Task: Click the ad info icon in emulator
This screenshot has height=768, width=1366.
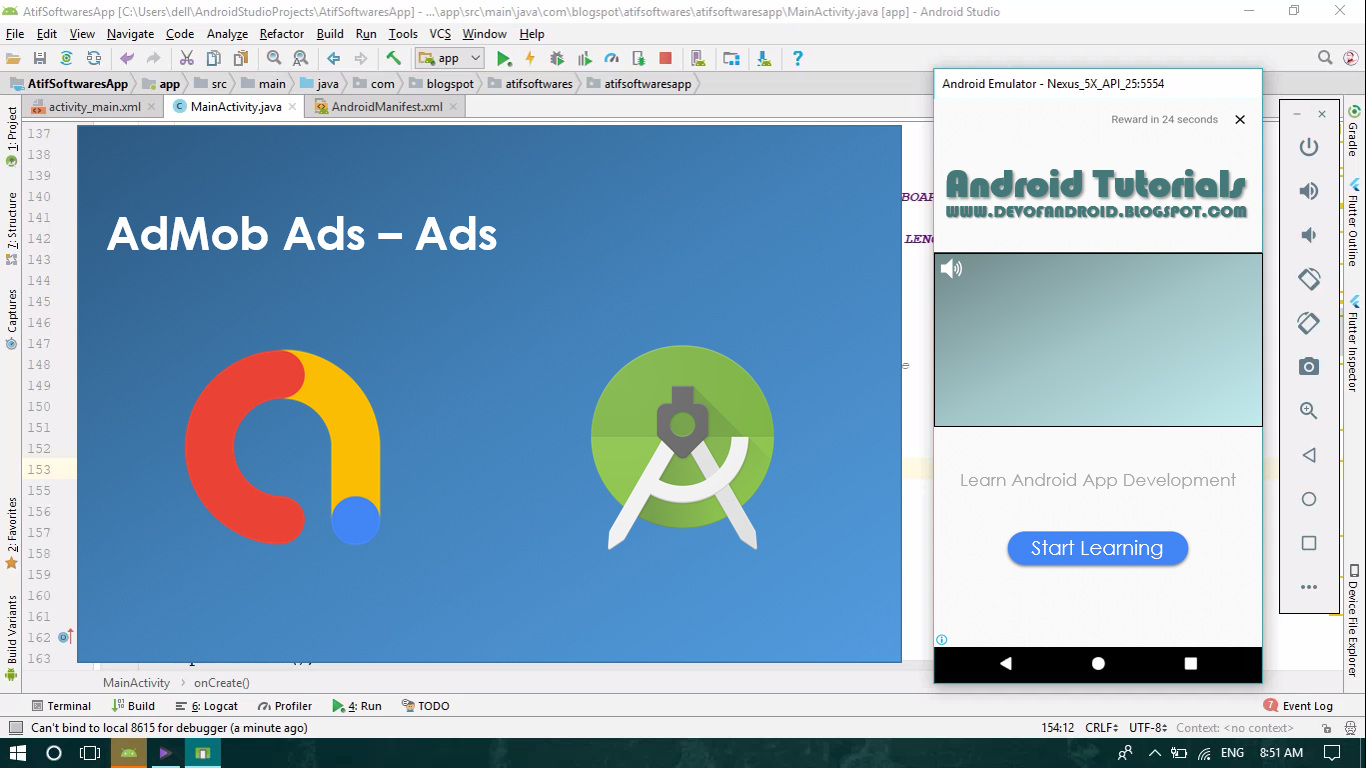Action: [942, 640]
